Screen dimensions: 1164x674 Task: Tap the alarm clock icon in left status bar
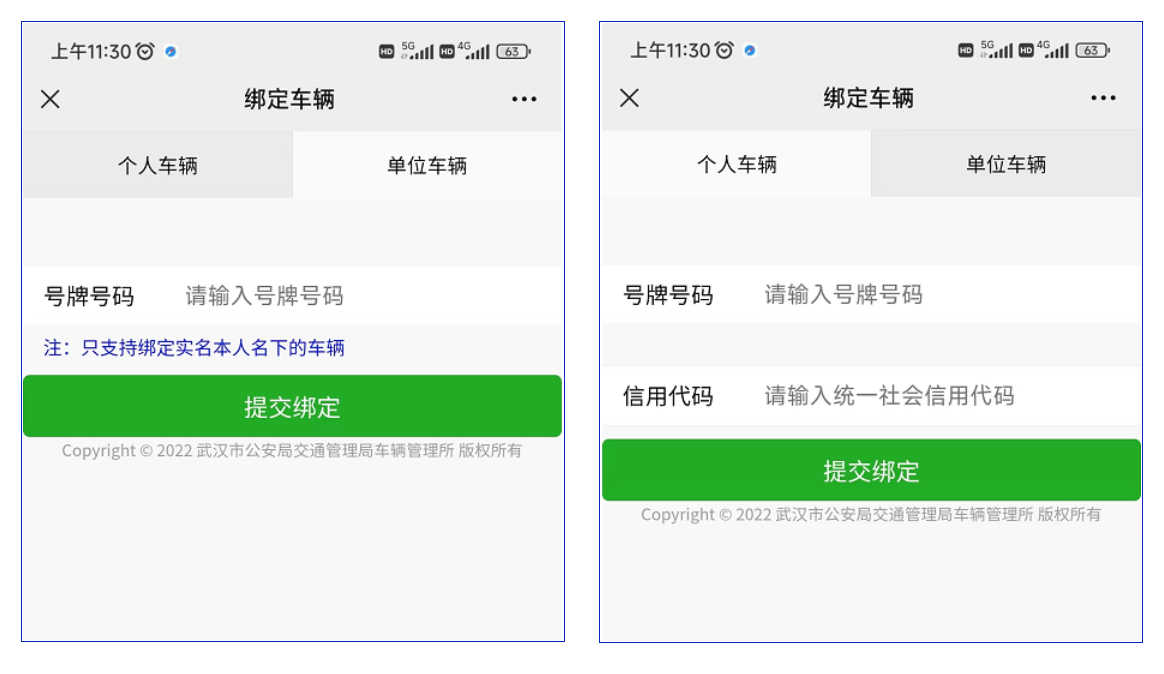coord(145,51)
